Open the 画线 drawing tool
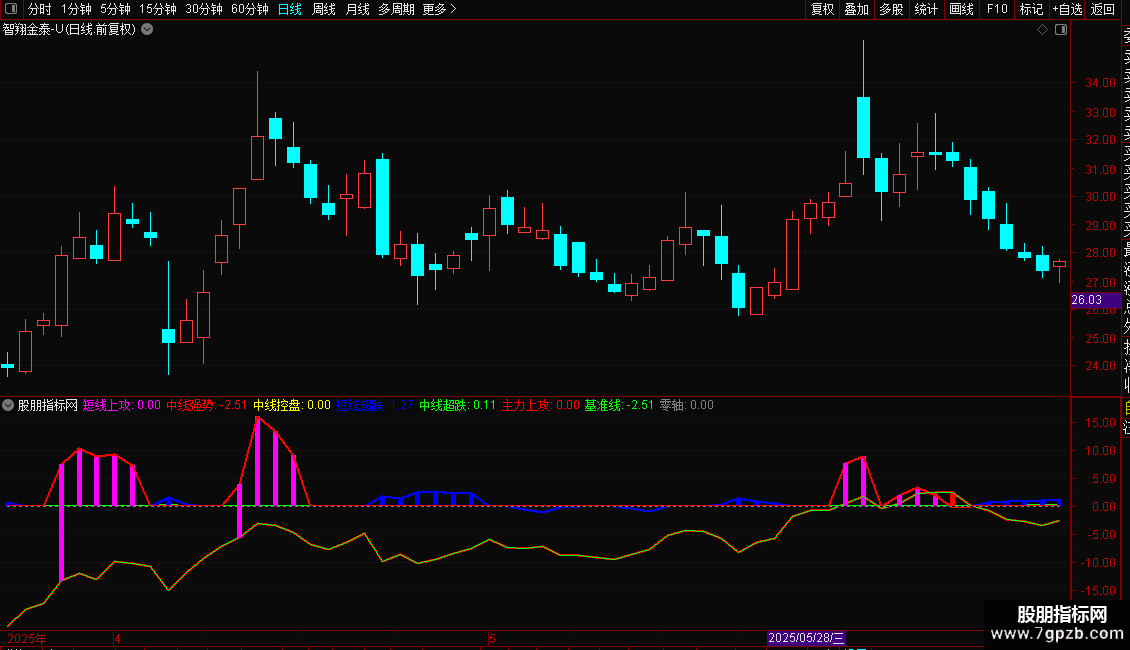 point(961,9)
